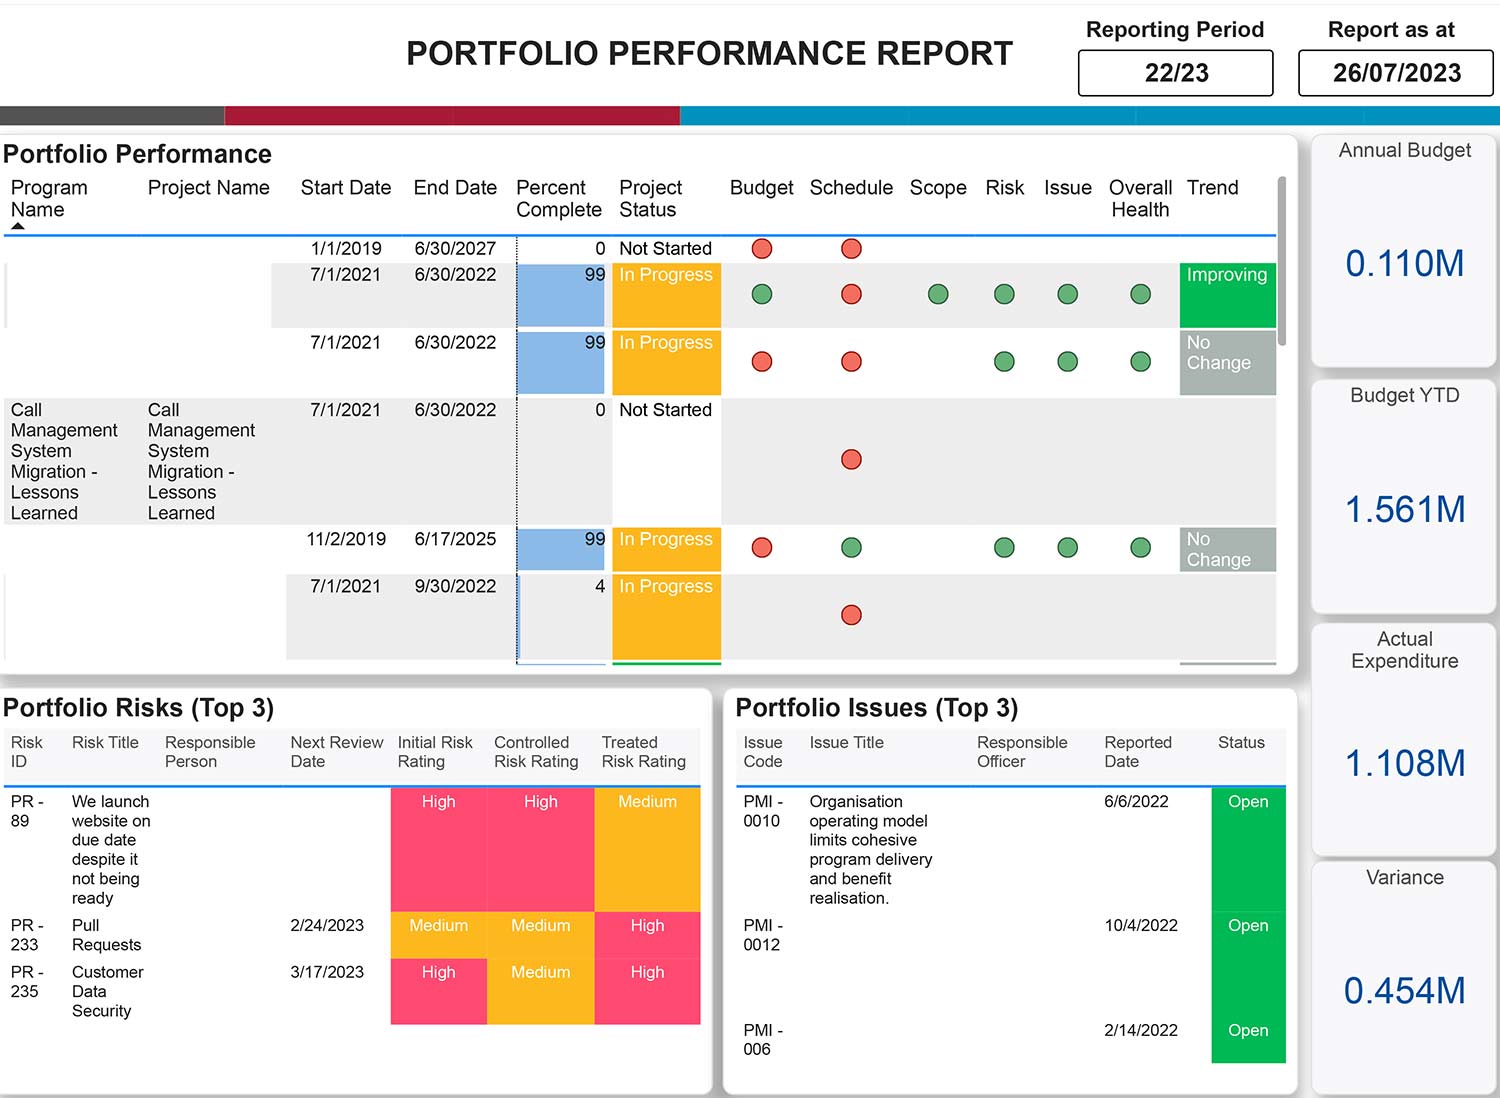Click the green Improving trend cell

click(1228, 295)
